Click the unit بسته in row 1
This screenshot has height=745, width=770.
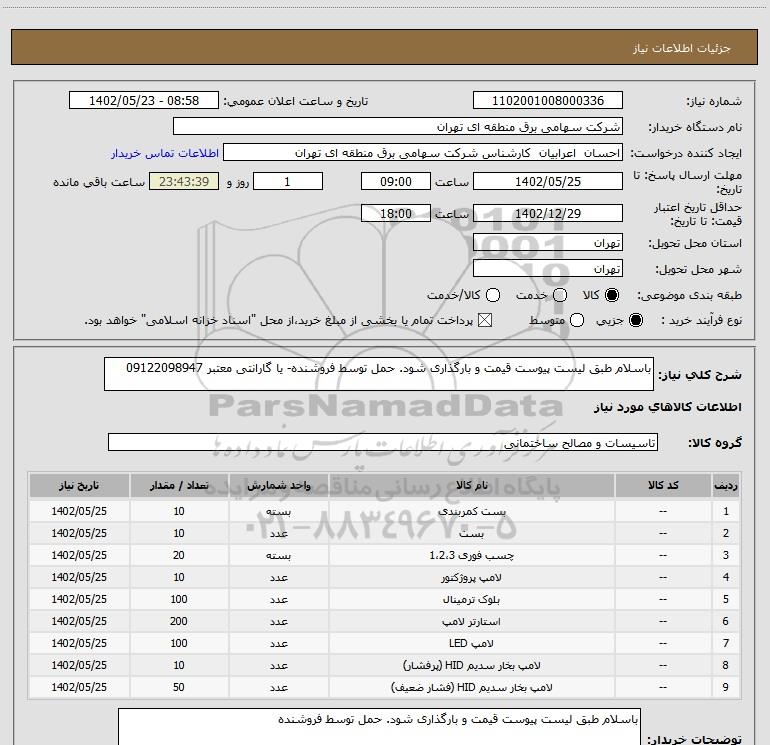[x=278, y=511]
